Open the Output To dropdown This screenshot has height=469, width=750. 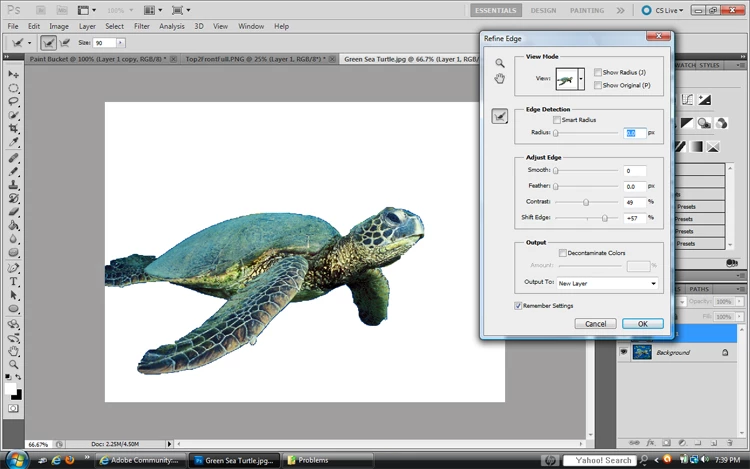pyautogui.click(x=608, y=283)
